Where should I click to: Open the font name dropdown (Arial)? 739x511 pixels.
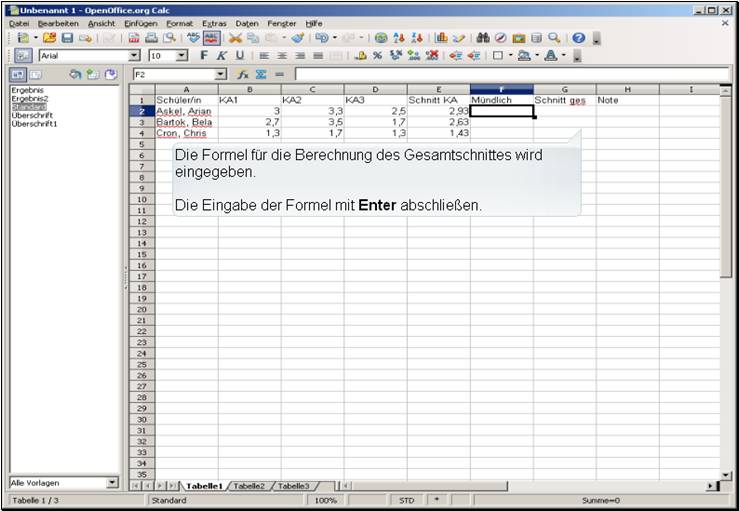pos(134,56)
